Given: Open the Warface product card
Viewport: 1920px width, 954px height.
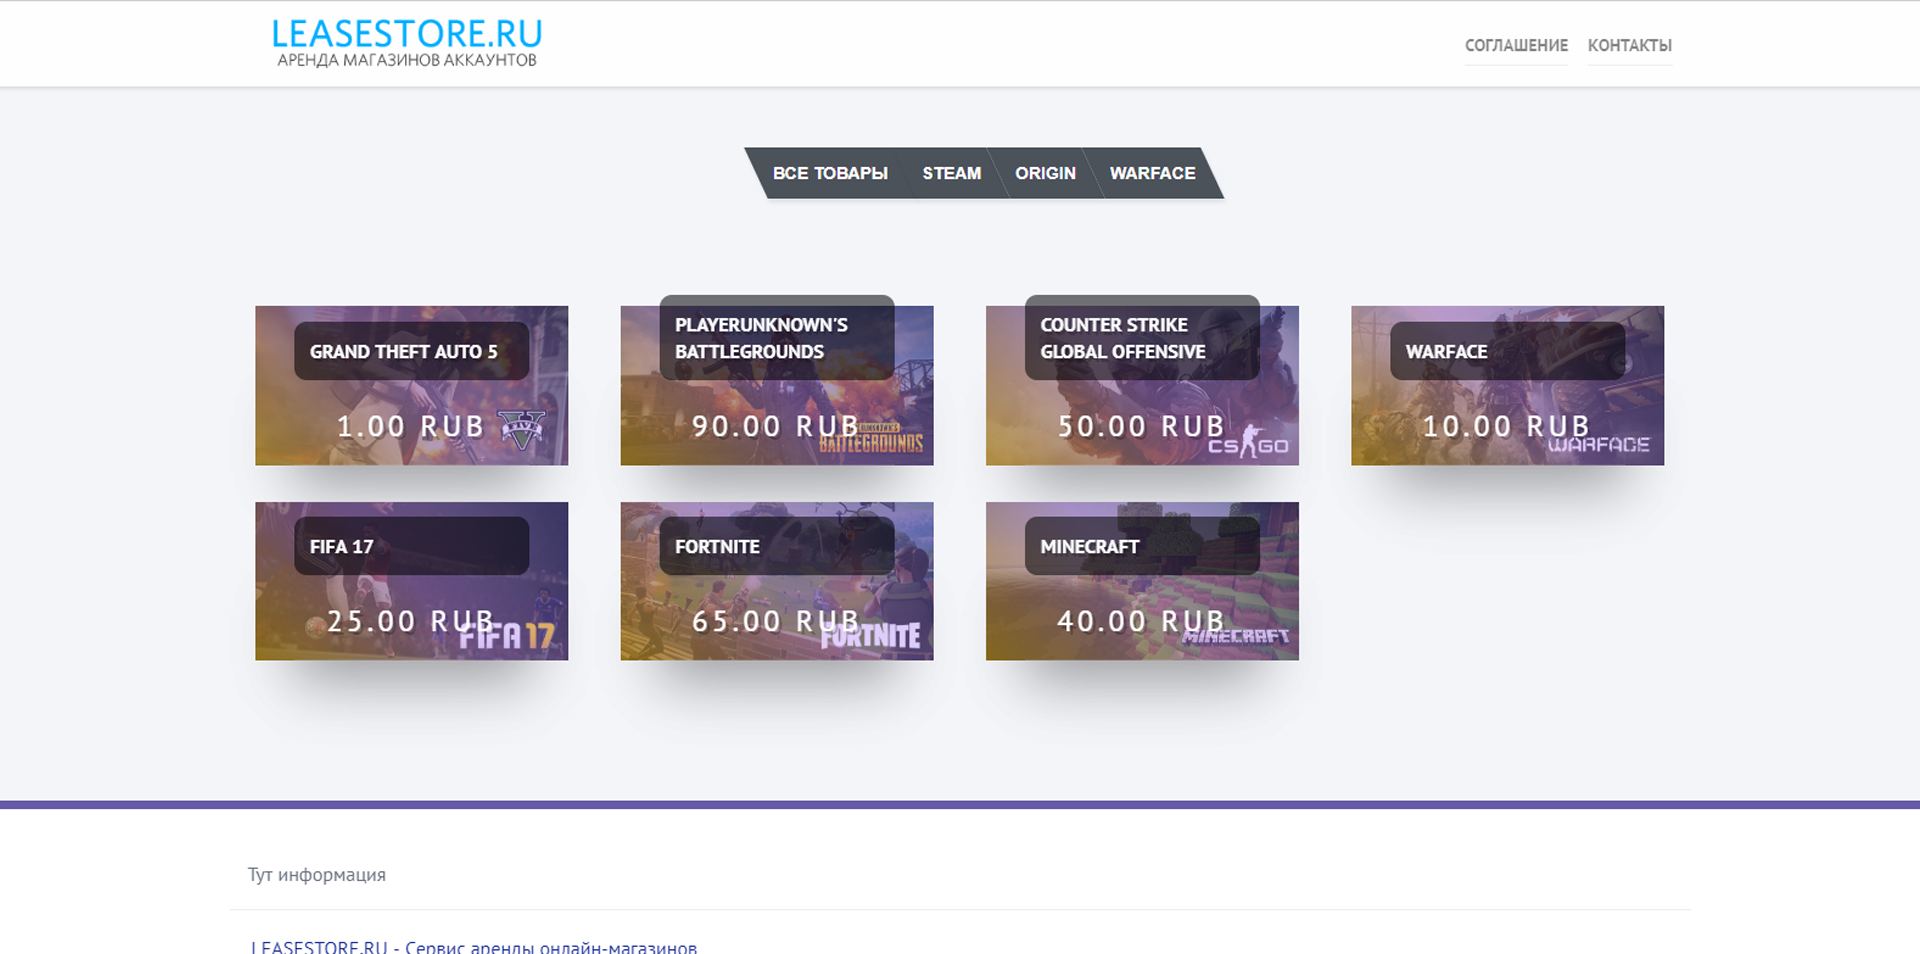Looking at the screenshot, I should pyautogui.click(x=1507, y=385).
